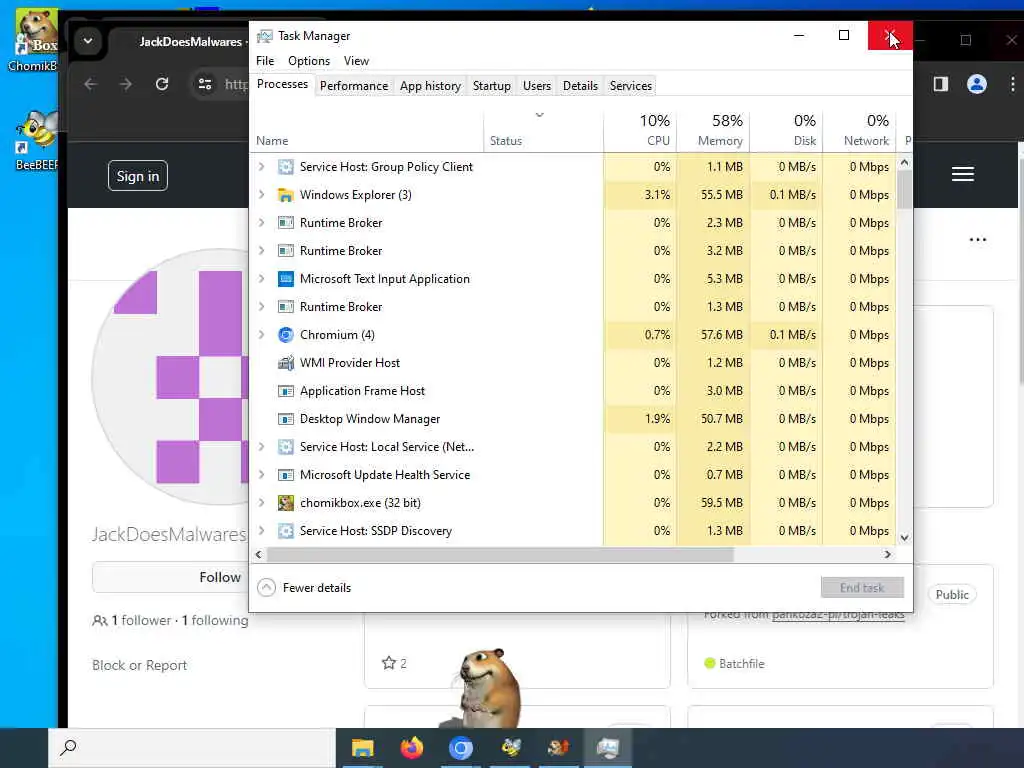
Task: Click the star icon on repository card
Action: tap(389, 663)
